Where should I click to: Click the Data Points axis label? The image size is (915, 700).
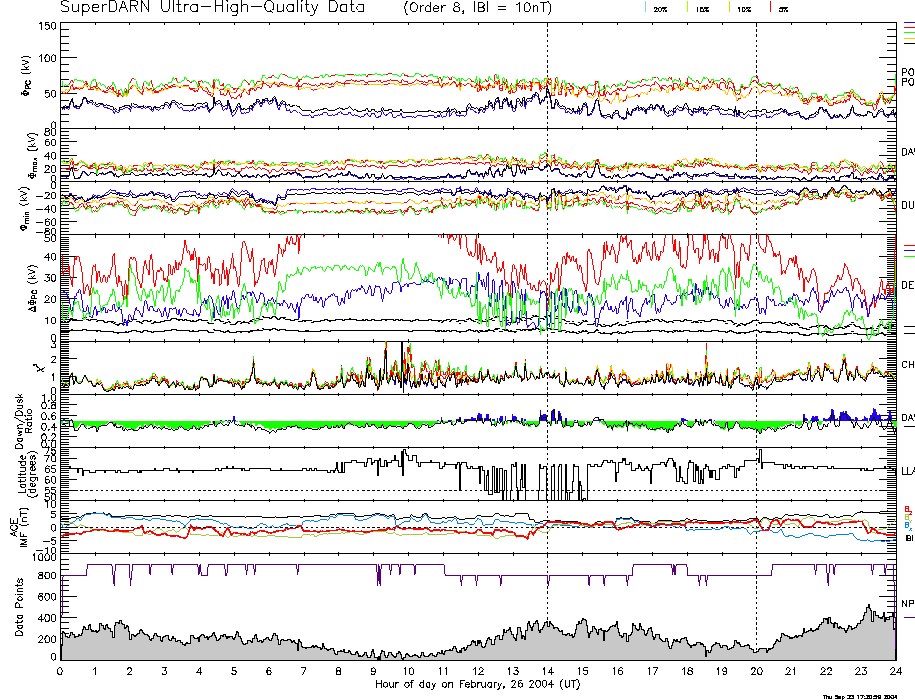tap(19, 607)
